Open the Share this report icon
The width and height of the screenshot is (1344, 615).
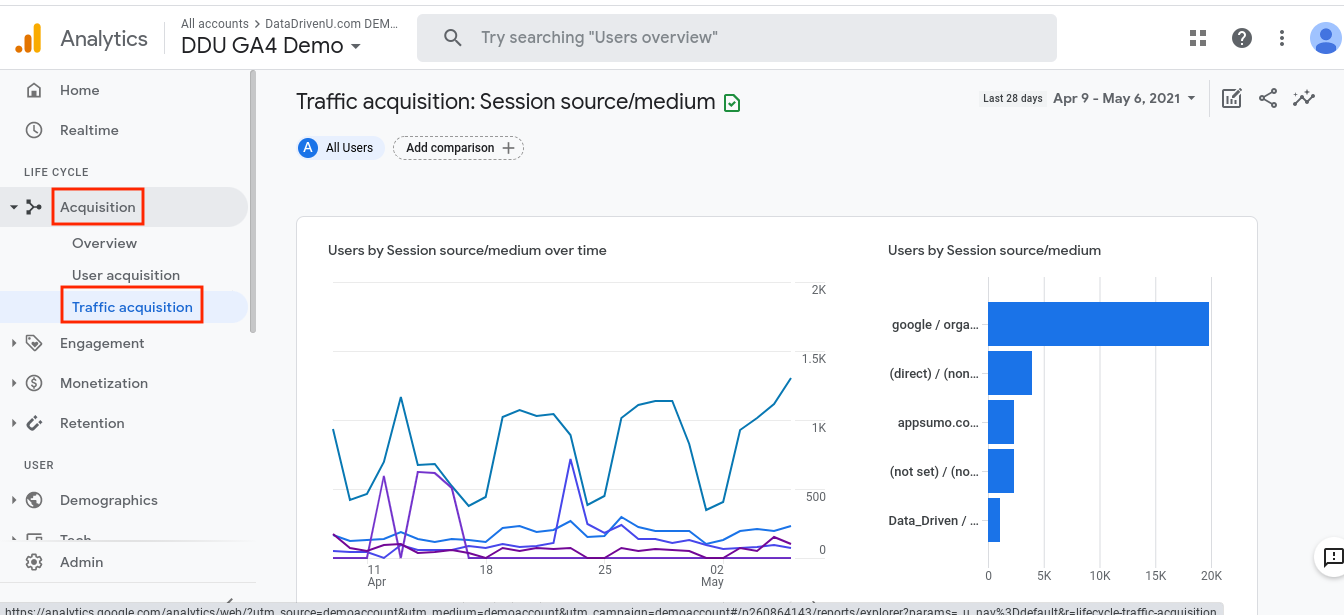click(1267, 97)
